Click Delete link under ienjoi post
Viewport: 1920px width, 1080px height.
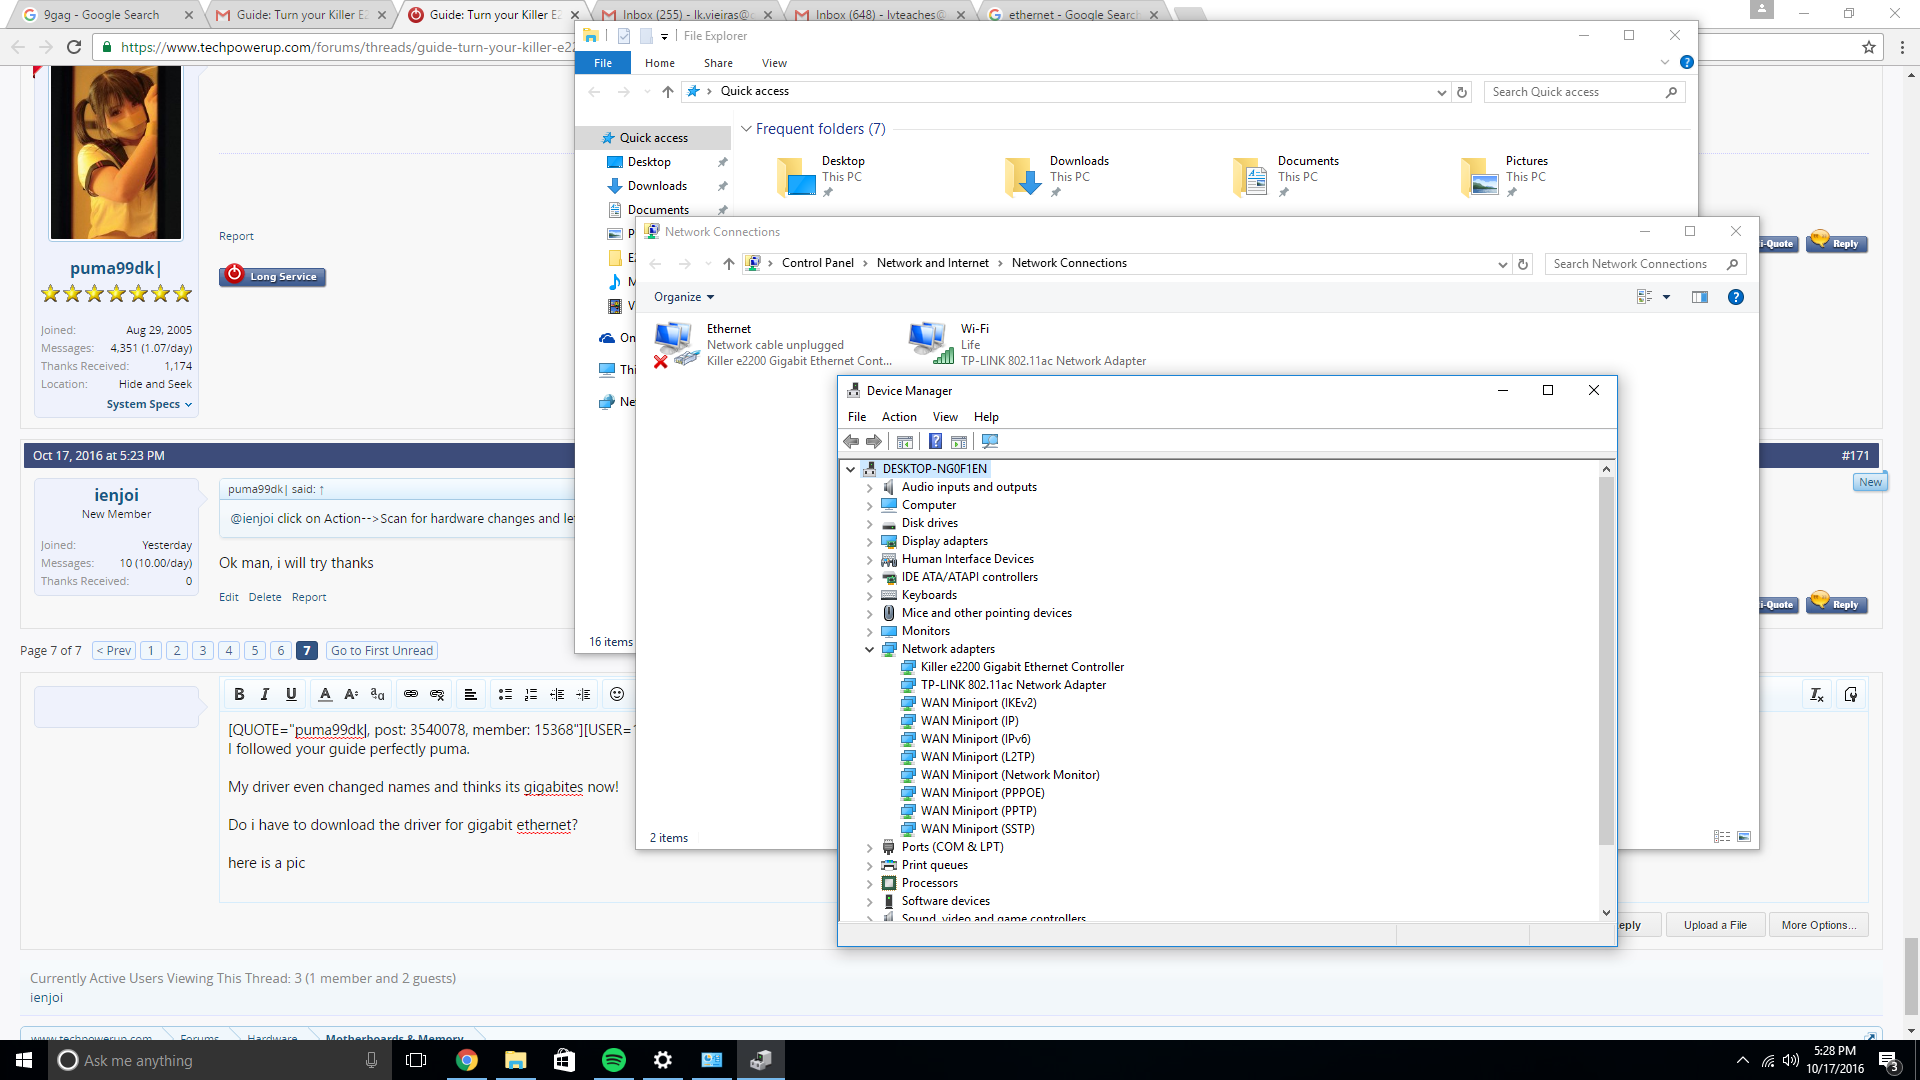click(x=265, y=597)
